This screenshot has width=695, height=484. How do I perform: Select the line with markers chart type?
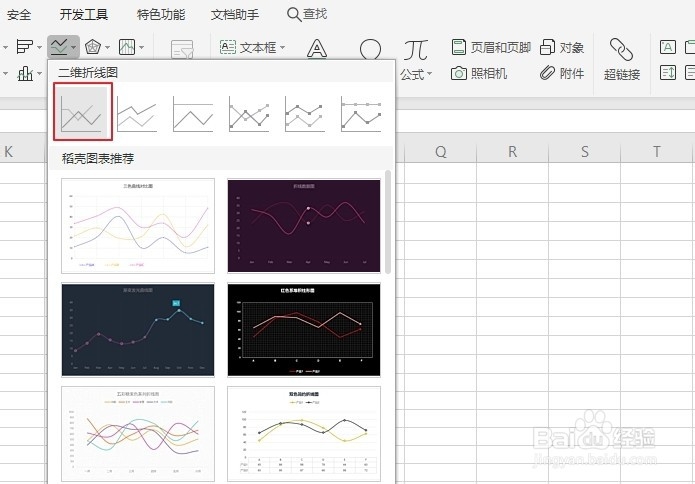(249, 114)
